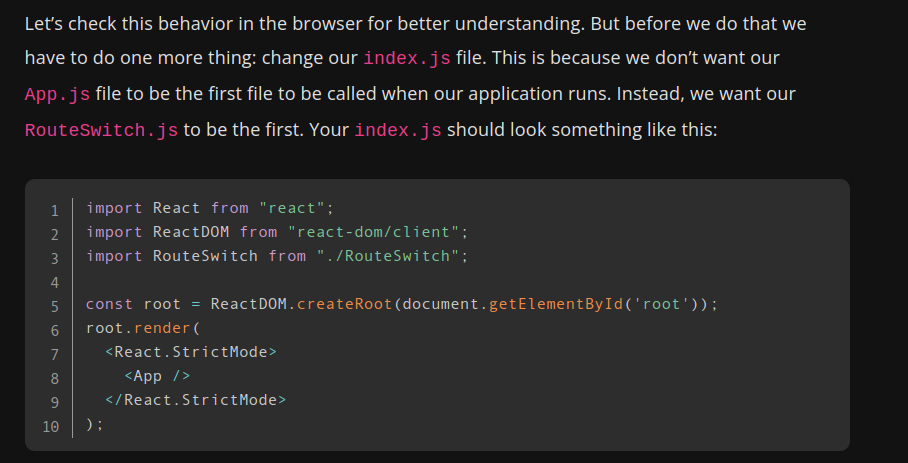The width and height of the screenshot is (908, 463).
Task: Click line number 4 in the code gutter
Action: pyautogui.click(x=55, y=283)
